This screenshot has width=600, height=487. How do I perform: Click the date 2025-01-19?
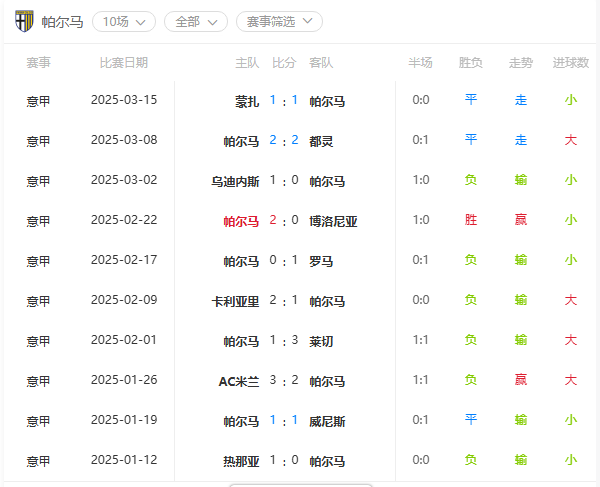[124, 420]
